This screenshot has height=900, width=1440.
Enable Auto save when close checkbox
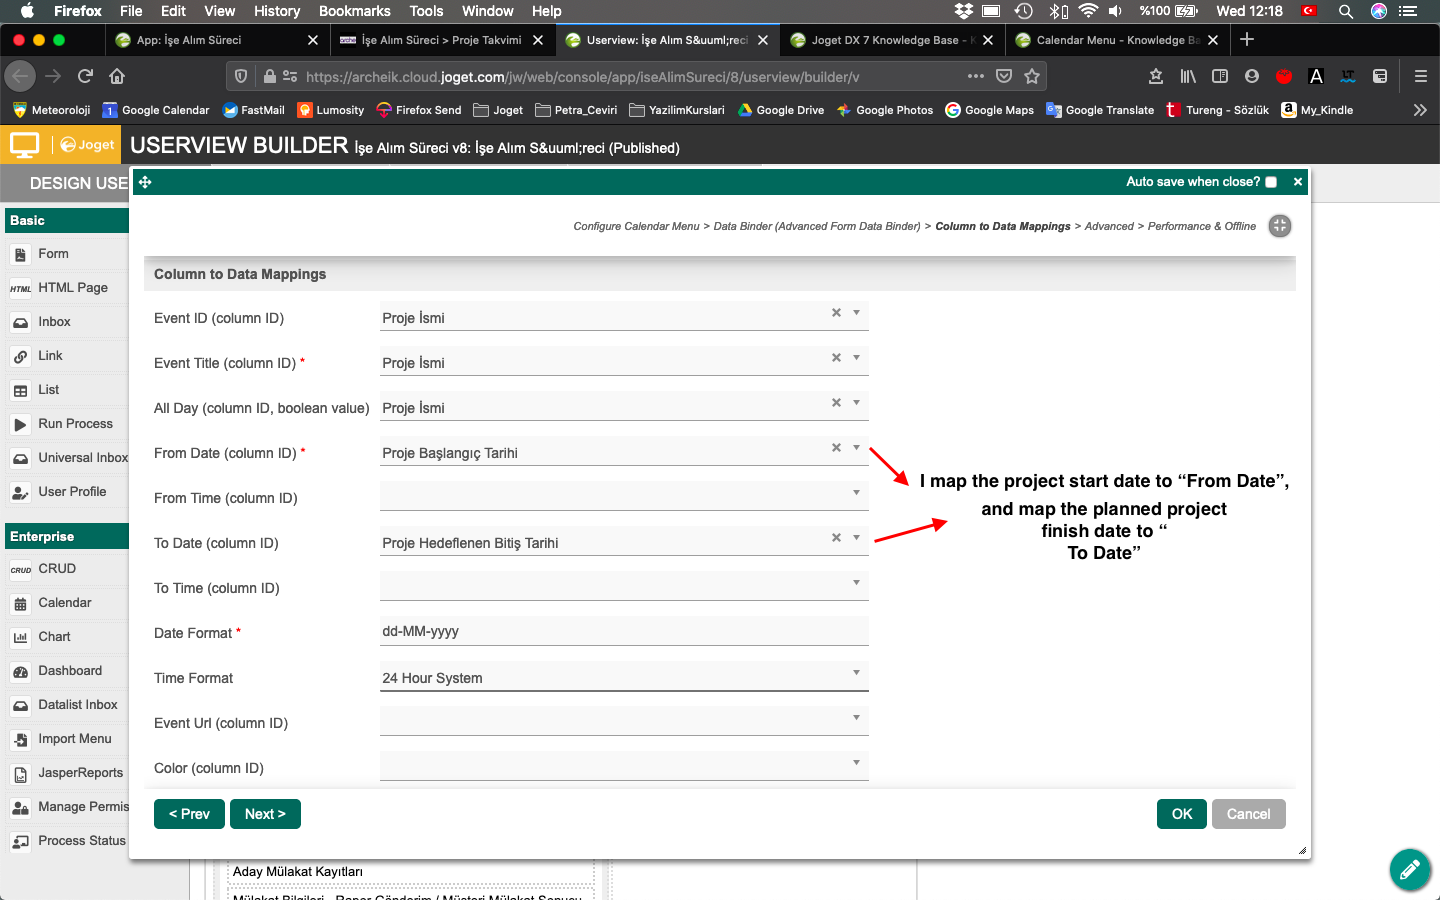(x=1271, y=182)
